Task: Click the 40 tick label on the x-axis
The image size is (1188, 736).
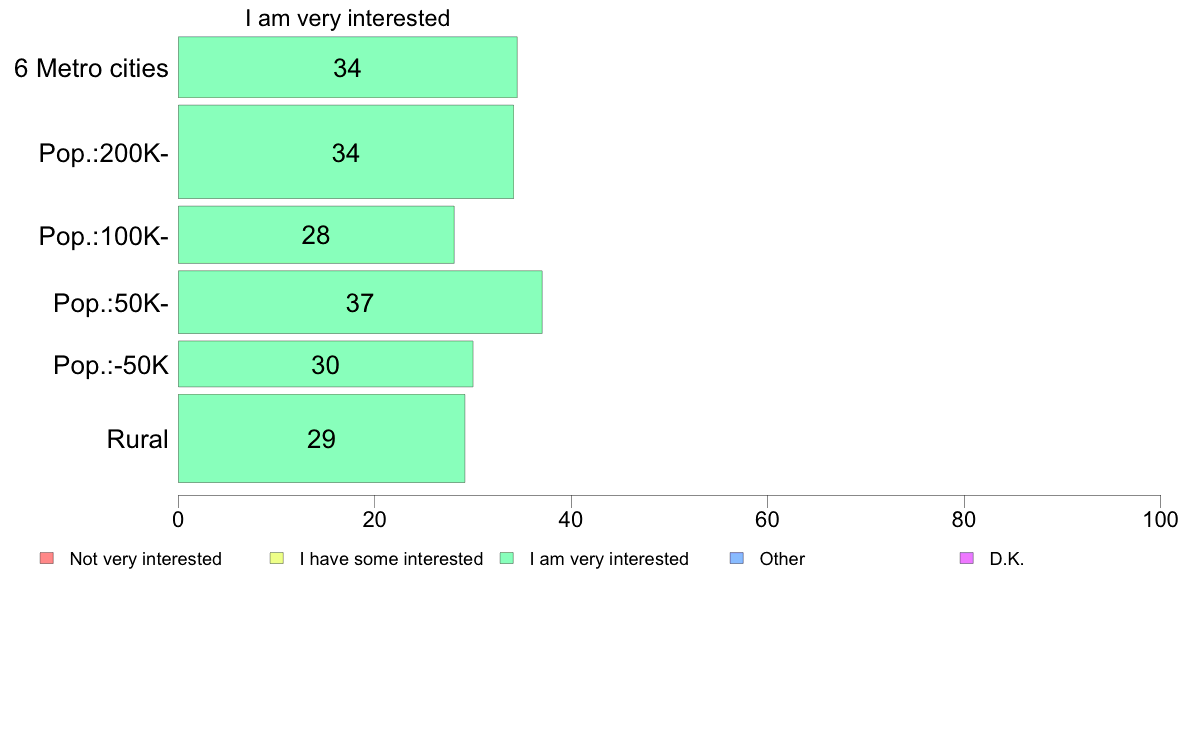Action: [571, 519]
